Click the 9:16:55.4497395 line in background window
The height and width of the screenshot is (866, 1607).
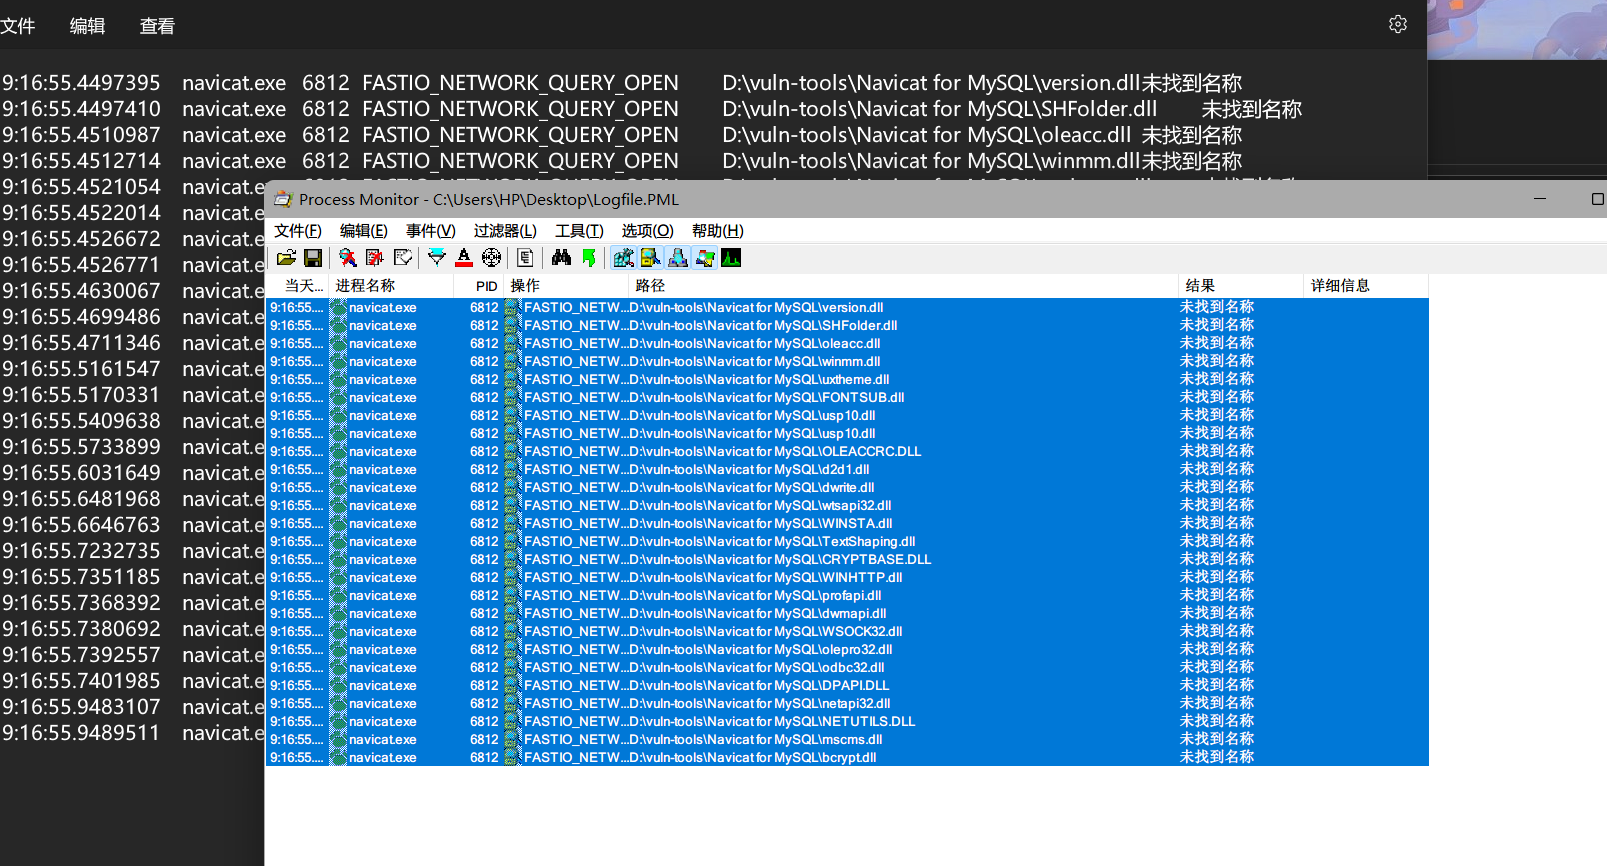[622, 83]
